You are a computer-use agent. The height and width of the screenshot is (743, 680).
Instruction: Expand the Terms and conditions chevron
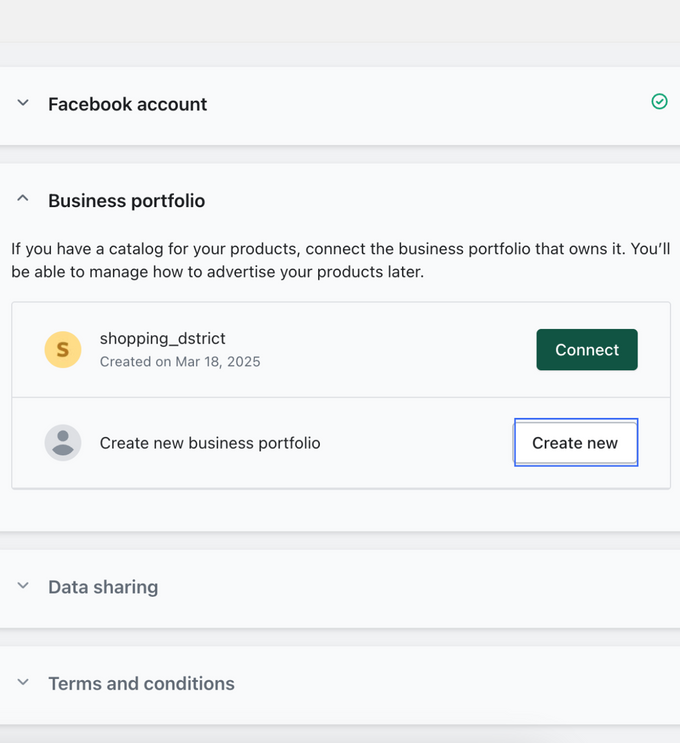[23, 683]
